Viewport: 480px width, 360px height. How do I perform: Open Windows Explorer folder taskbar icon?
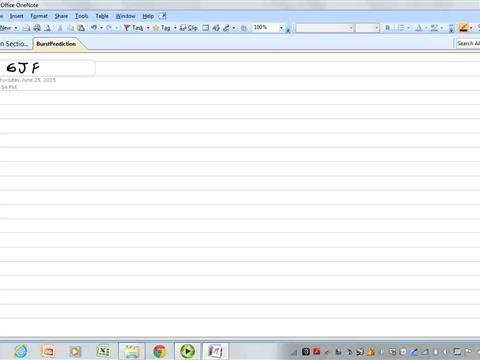click(132, 351)
